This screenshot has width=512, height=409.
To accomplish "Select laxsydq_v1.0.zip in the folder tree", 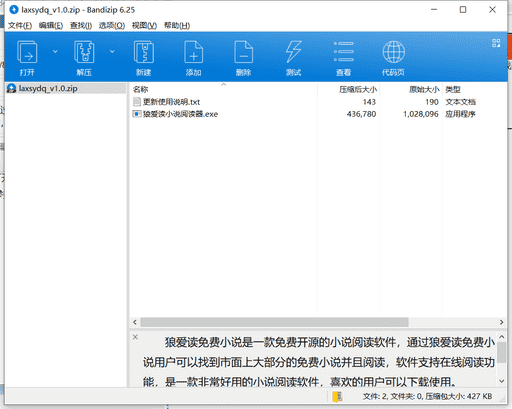I will [48, 88].
